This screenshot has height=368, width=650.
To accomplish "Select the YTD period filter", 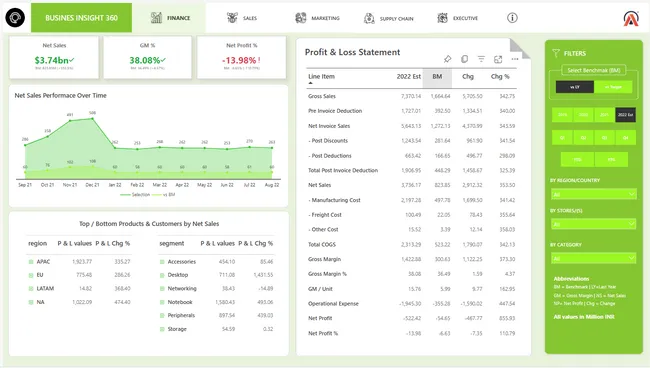I will 577,159.
